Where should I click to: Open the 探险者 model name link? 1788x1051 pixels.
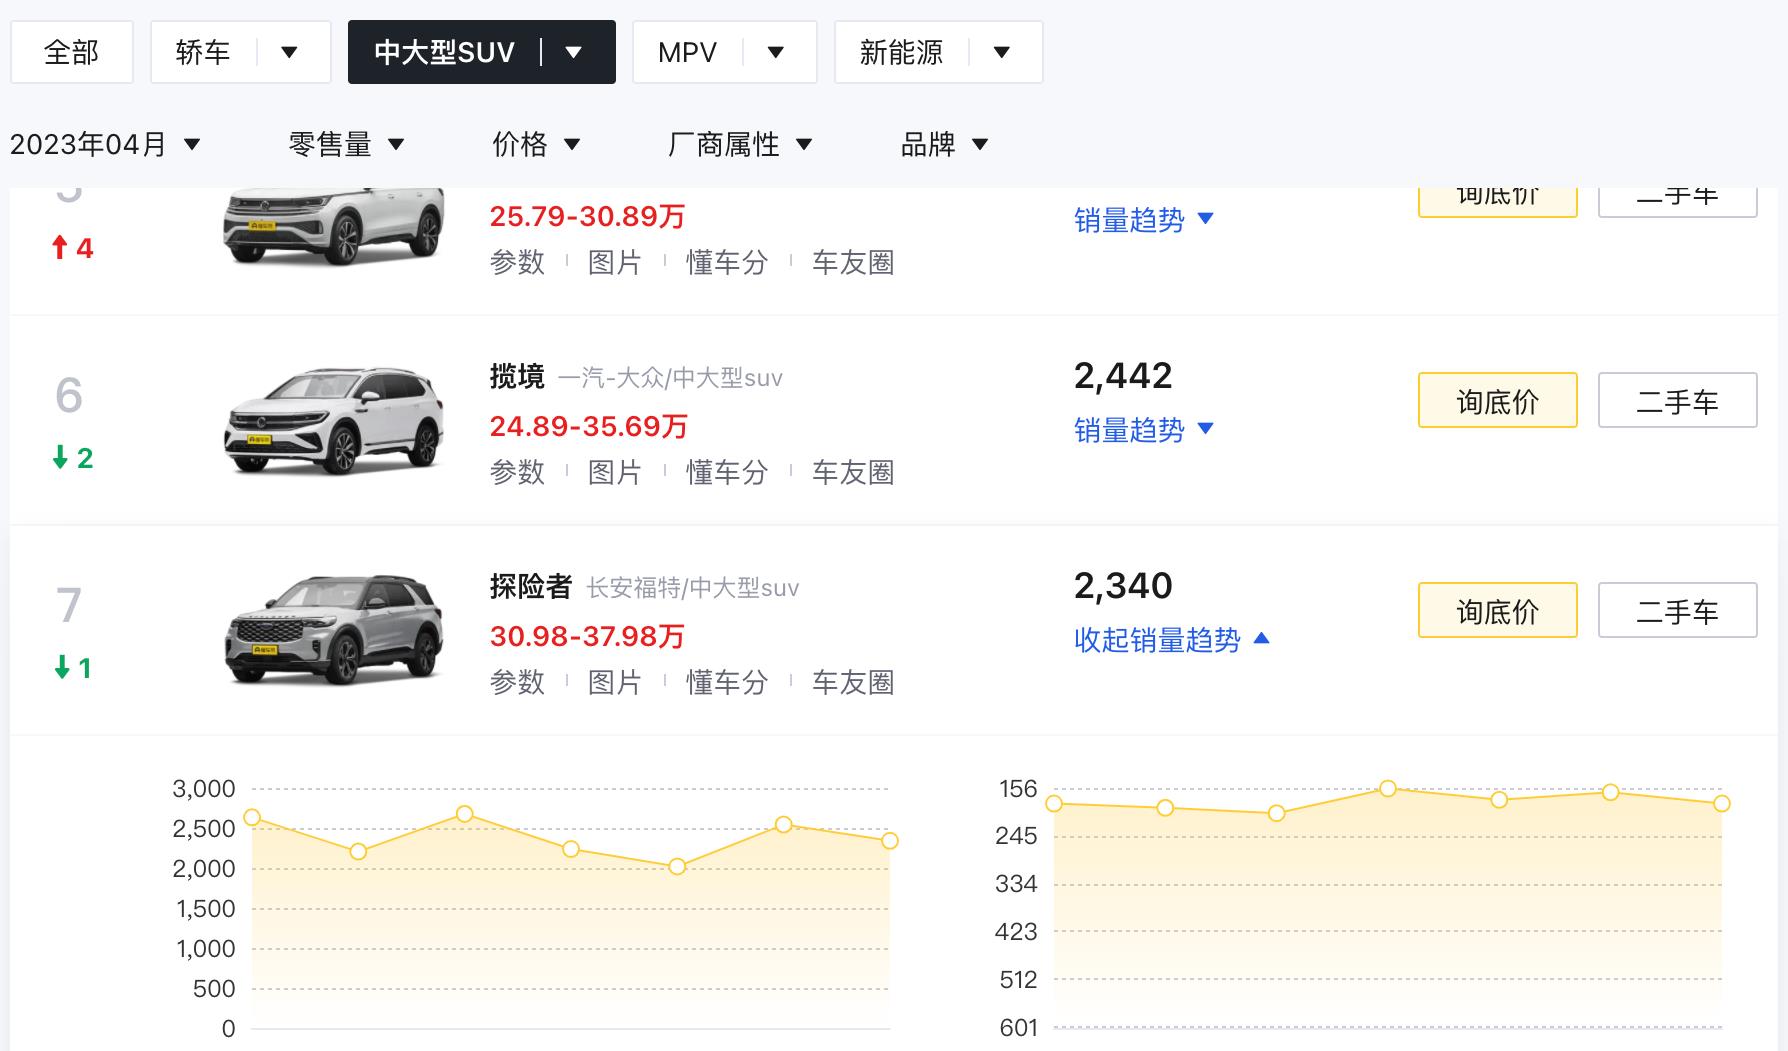coord(531,587)
